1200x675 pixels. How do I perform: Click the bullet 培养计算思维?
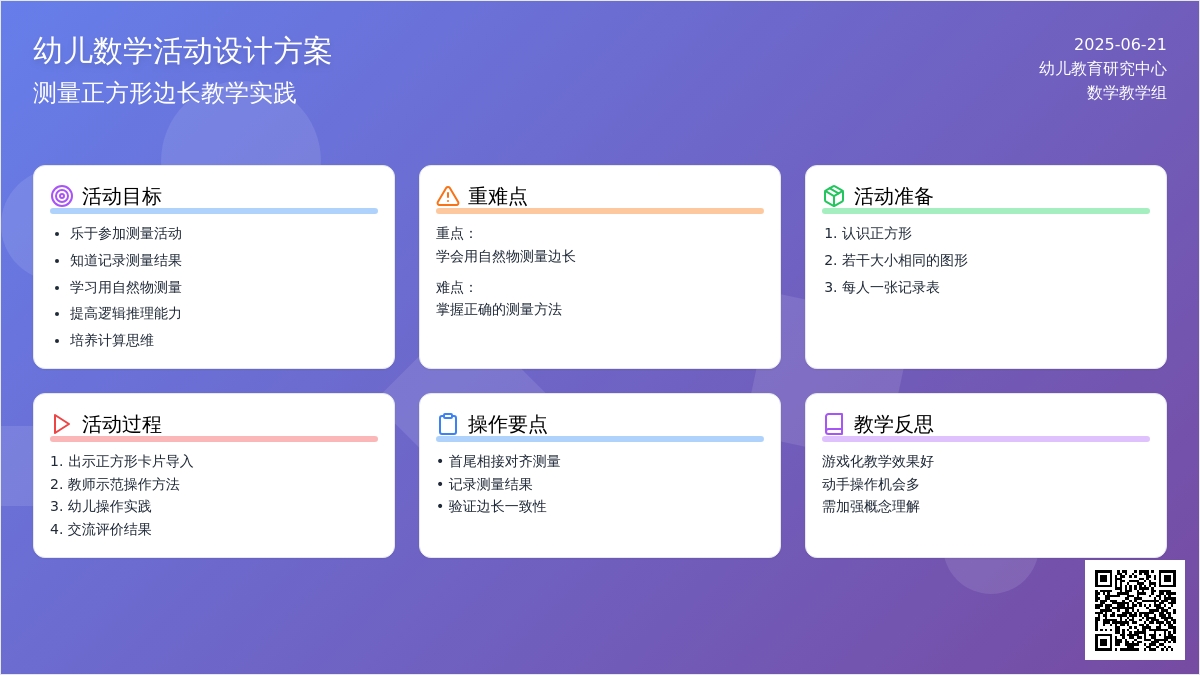click(112, 340)
